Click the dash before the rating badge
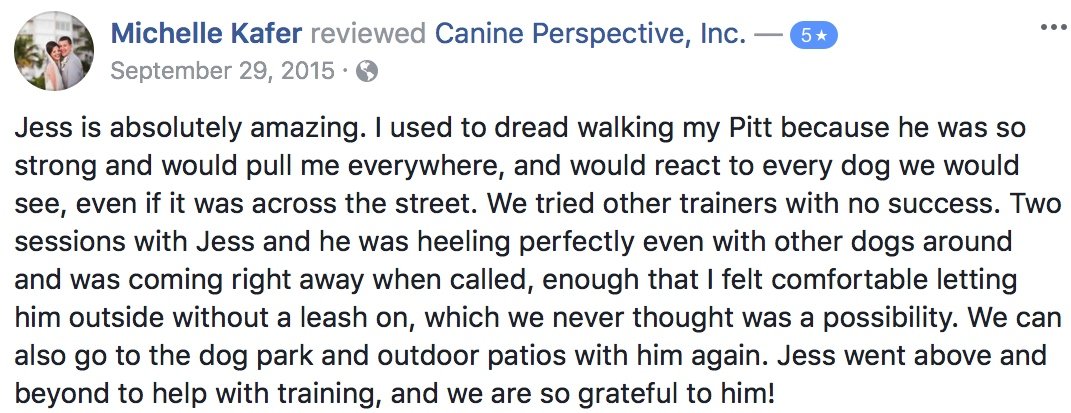The height and width of the screenshot is (413, 1071). (x=768, y=35)
